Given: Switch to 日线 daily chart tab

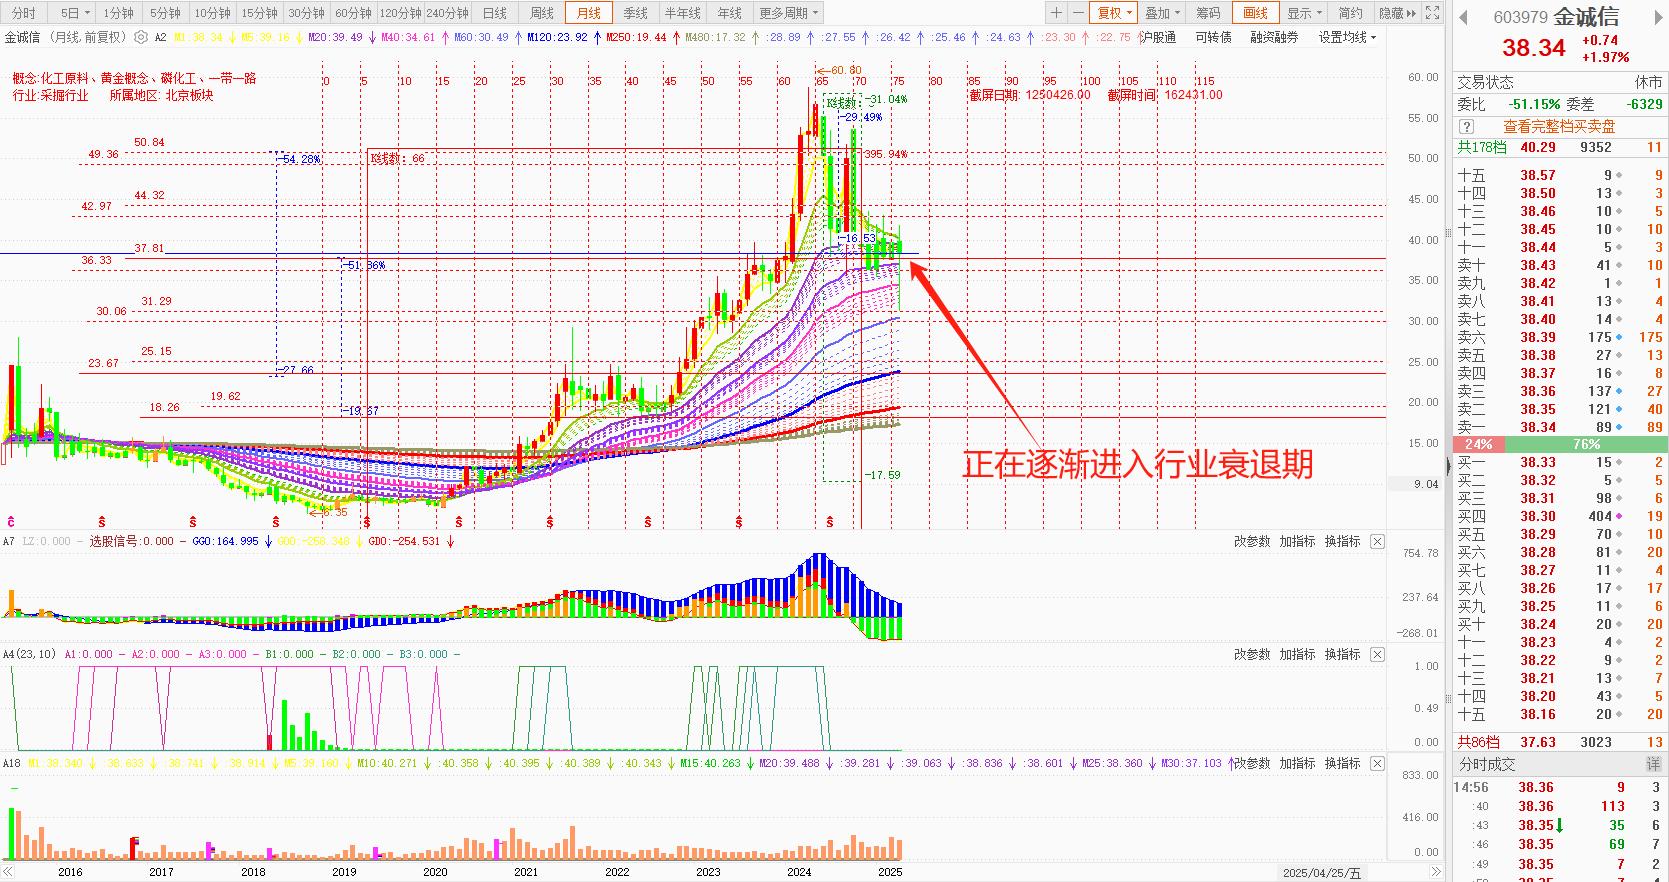Looking at the screenshot, I should [494, 13].
